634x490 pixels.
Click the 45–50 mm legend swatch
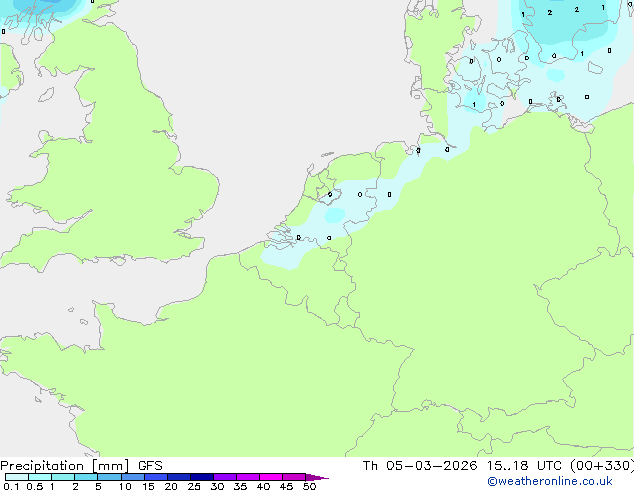pos(294,477)
